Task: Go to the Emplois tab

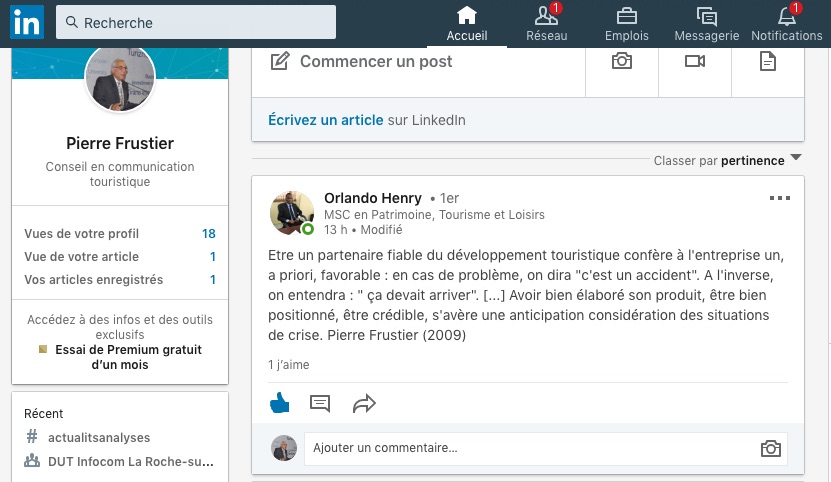Action: click(x=627, y=24)
